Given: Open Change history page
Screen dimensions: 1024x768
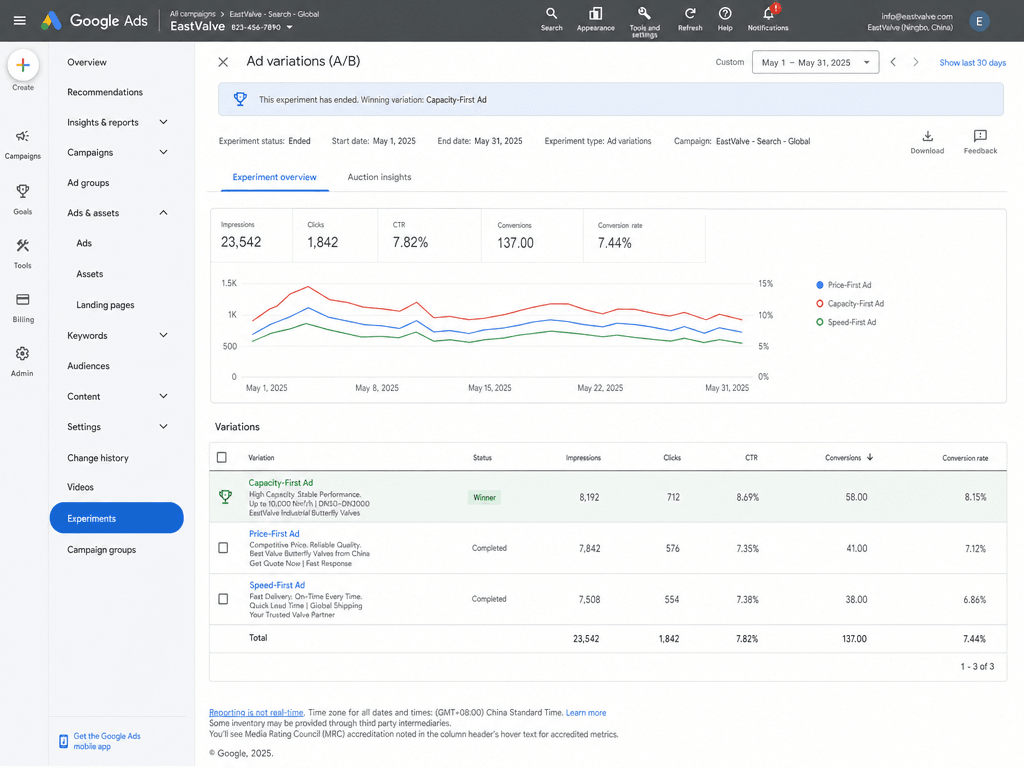Looking at the screenshot, I should (x=98, y=458).
